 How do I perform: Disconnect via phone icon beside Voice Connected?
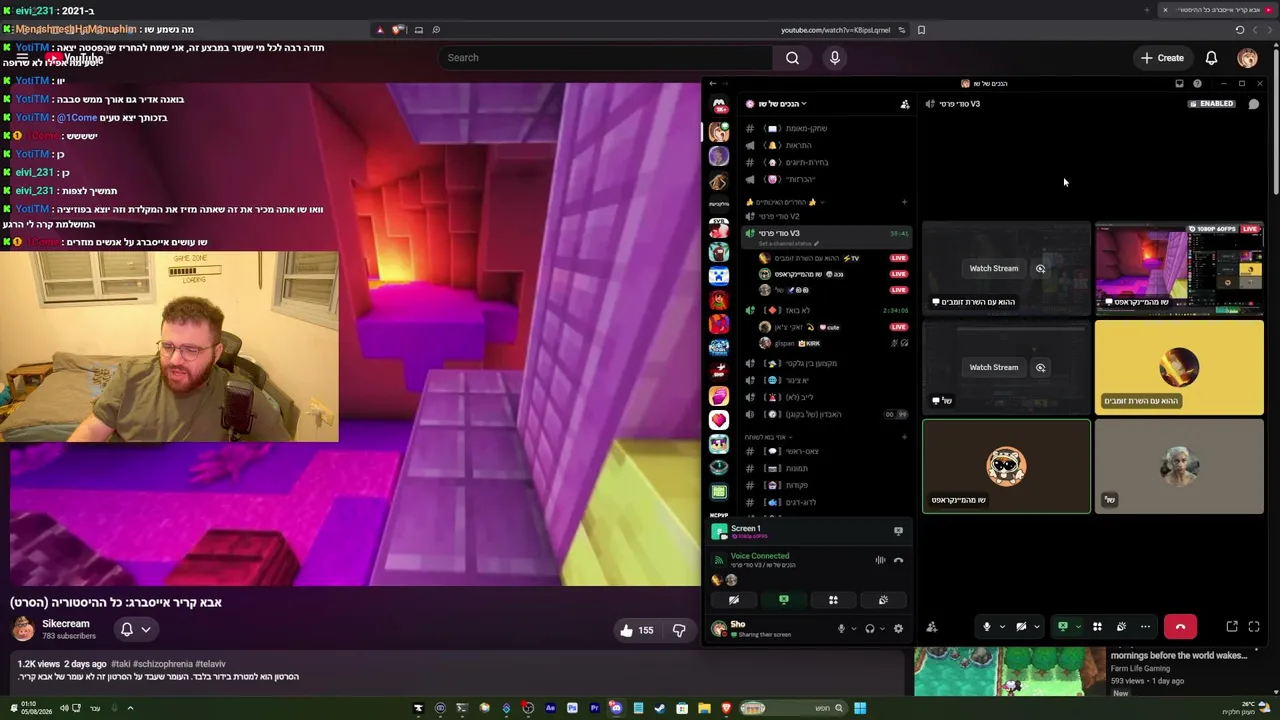click(898, 560)
